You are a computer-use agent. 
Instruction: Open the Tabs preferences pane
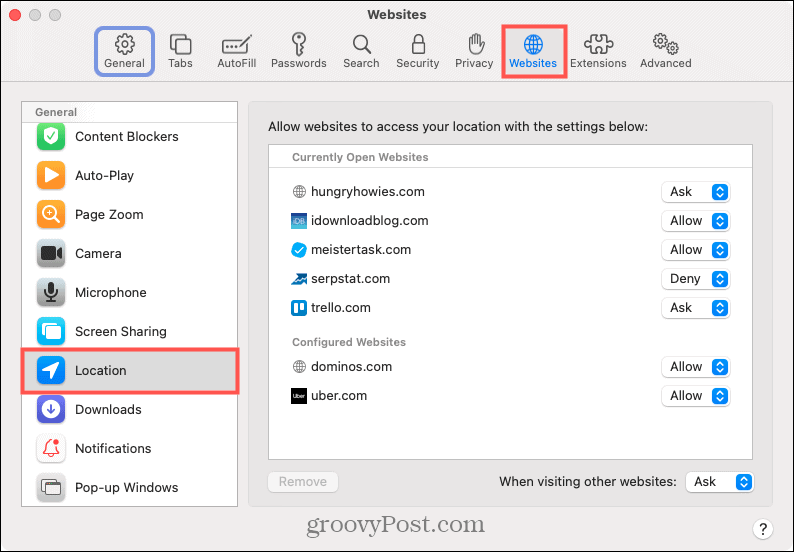pyautogui.click(x=180, y=52)
